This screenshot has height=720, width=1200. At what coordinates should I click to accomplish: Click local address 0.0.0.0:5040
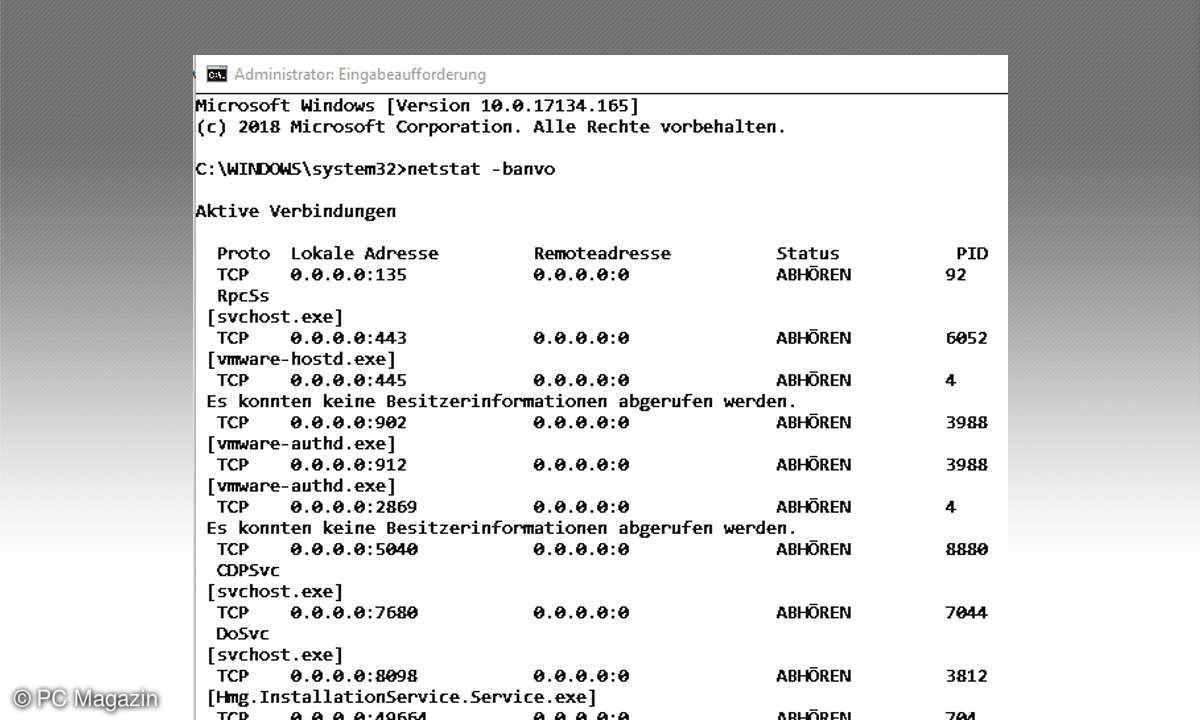[354, 549]
